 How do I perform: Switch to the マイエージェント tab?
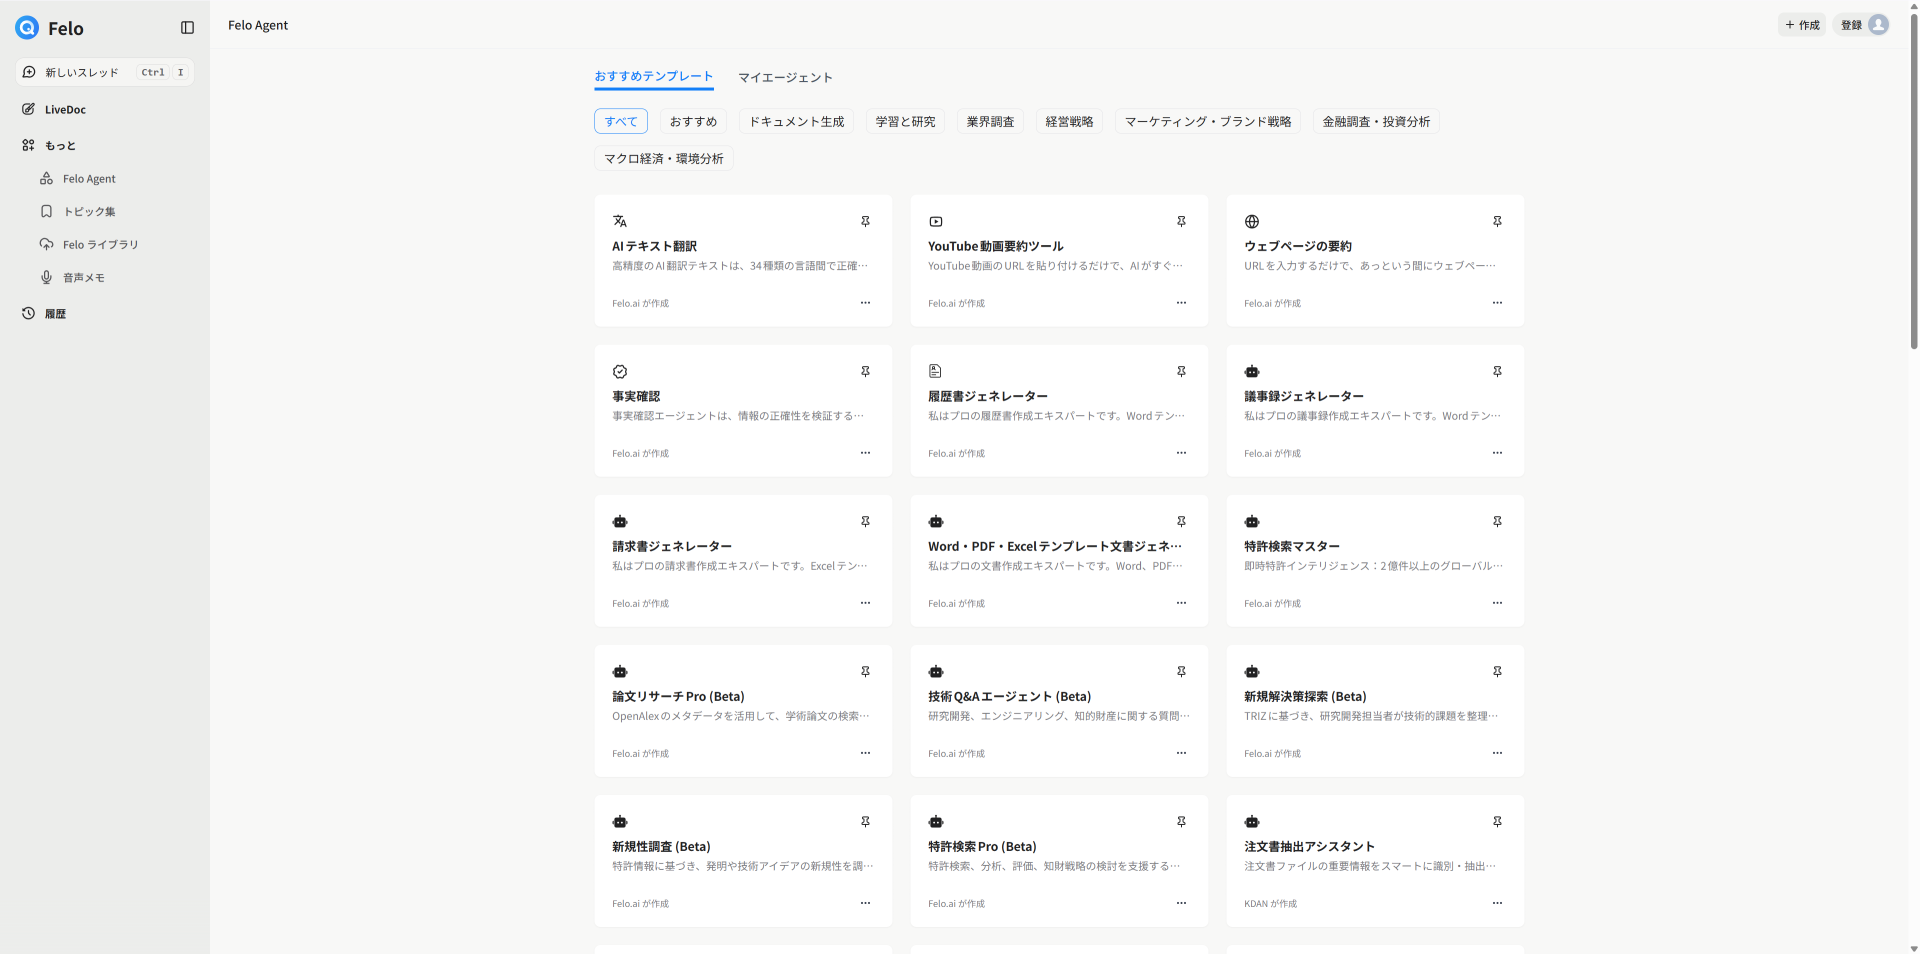tap(785, 78)
